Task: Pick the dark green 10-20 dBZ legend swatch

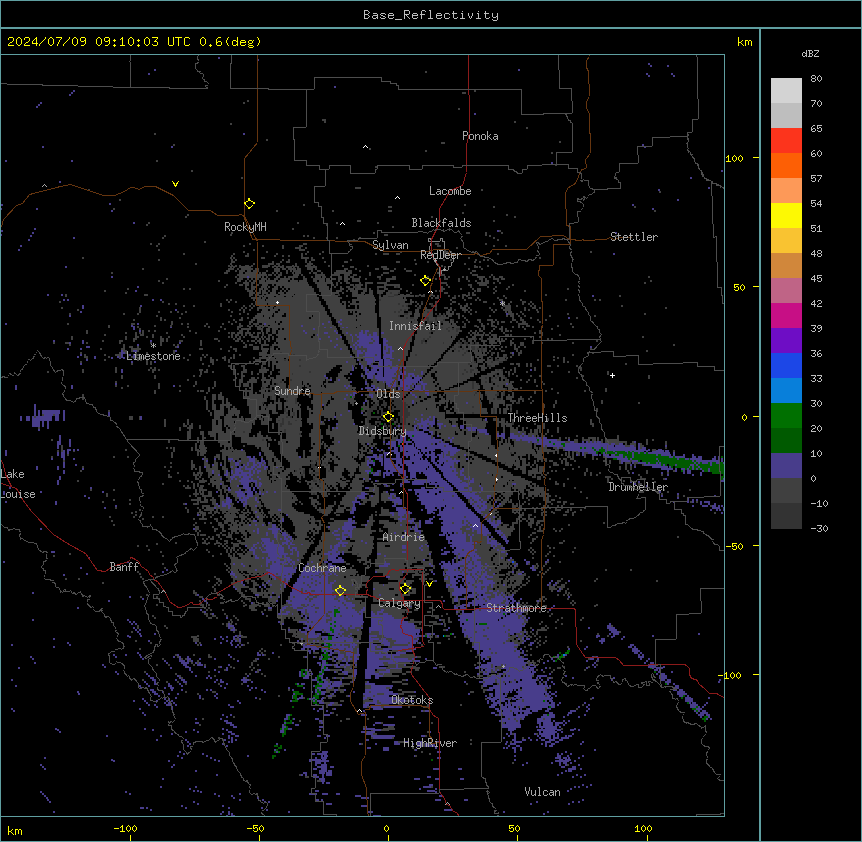Action: 786,441
